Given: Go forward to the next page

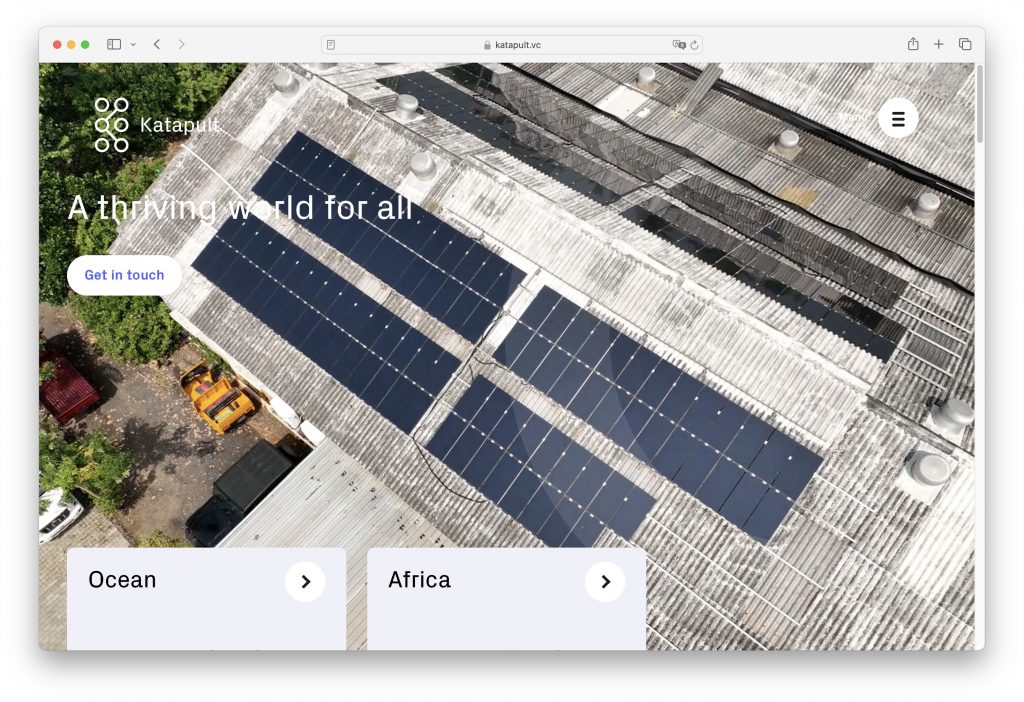Looking at the screenshot, I should tap(181, 44).
